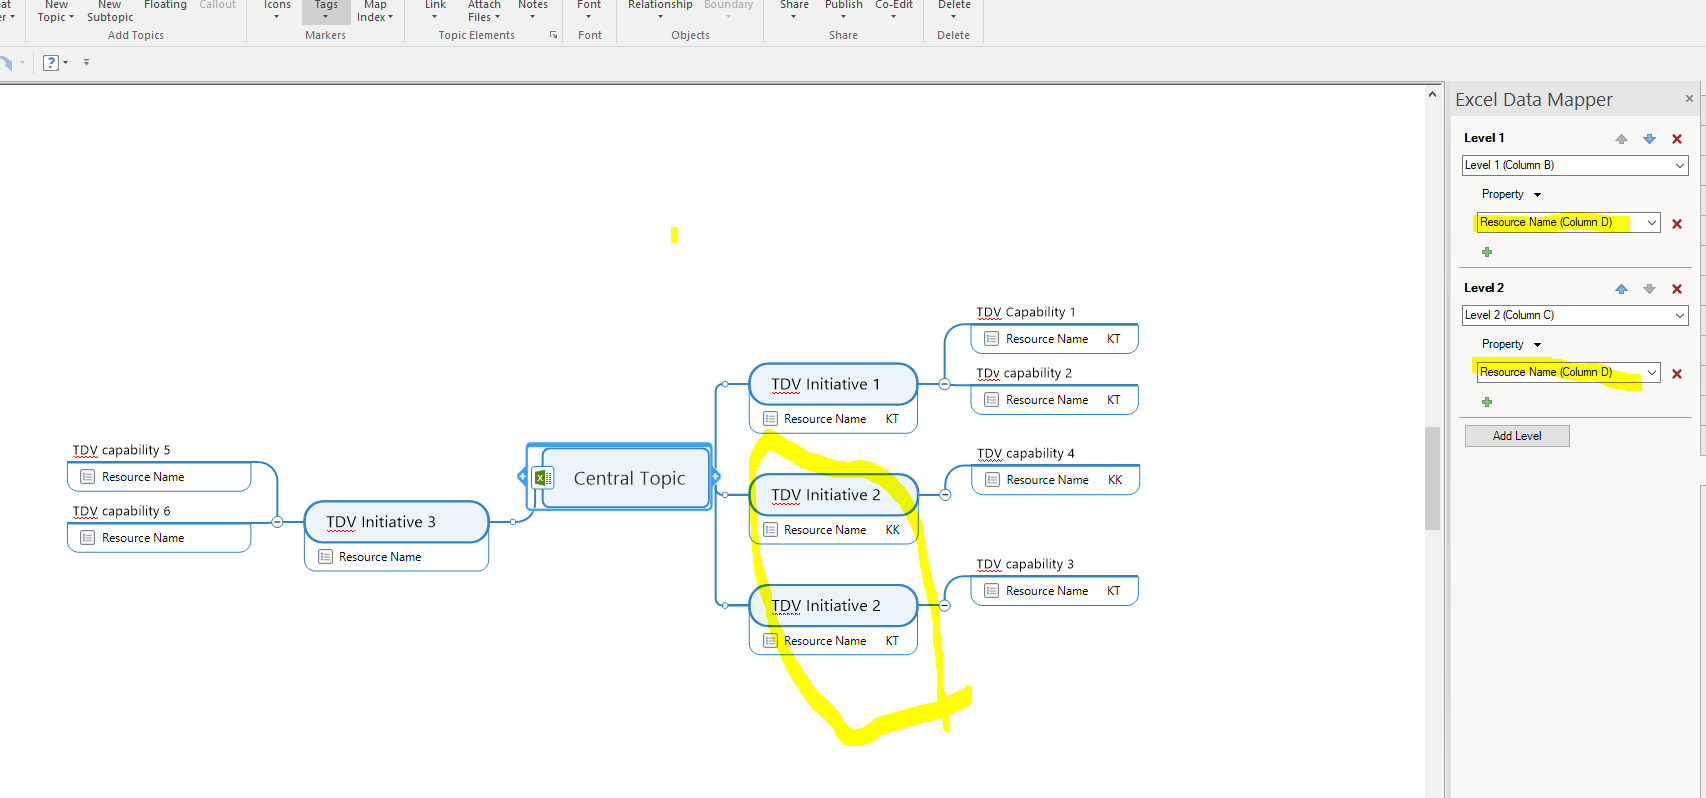Click left handle on Central Topic
This screenshot has width=1706, height=798.
522,477
